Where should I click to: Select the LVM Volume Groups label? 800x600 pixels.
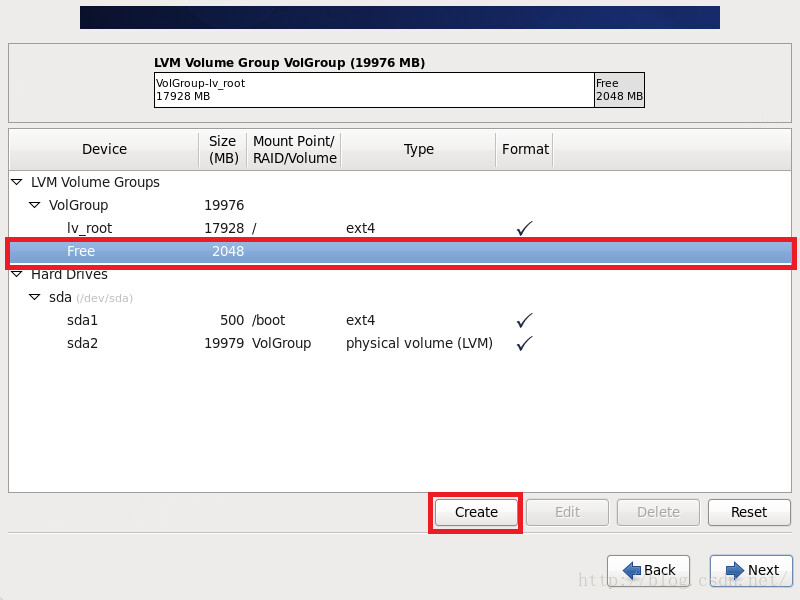[95, 182]
